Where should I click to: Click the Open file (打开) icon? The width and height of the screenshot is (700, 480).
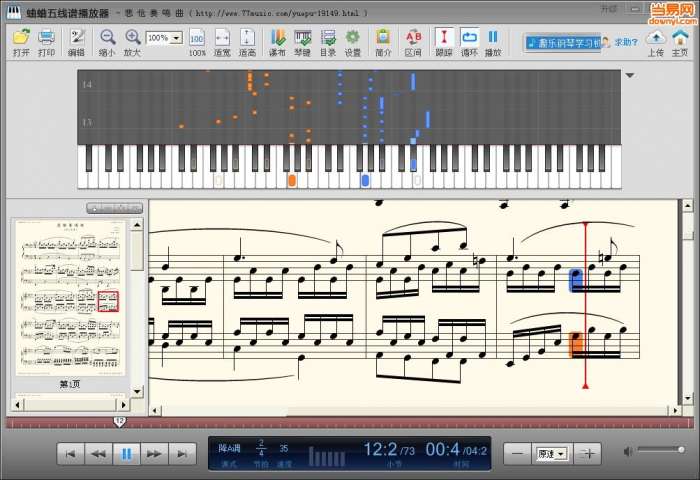point(21,38)
